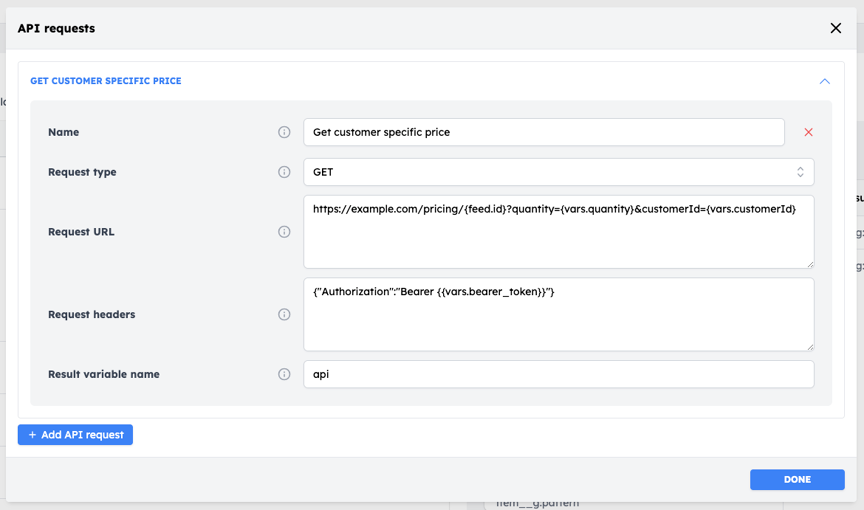Focus the Result variable name field
Image resolution: width=864 pixels, height=510 pixels.
559,375
